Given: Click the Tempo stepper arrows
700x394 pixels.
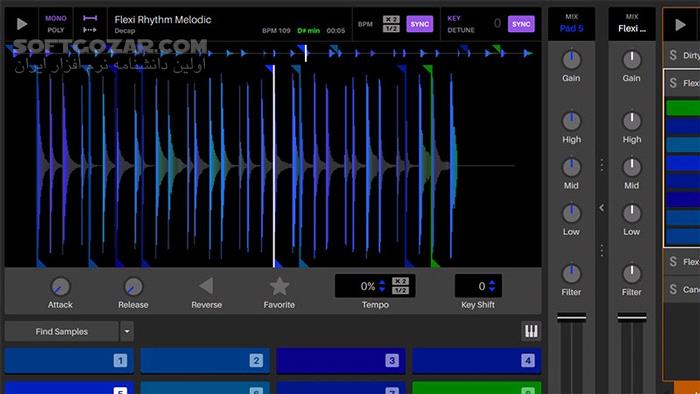Looking at the screenshot, I should (x=382, y=286).
